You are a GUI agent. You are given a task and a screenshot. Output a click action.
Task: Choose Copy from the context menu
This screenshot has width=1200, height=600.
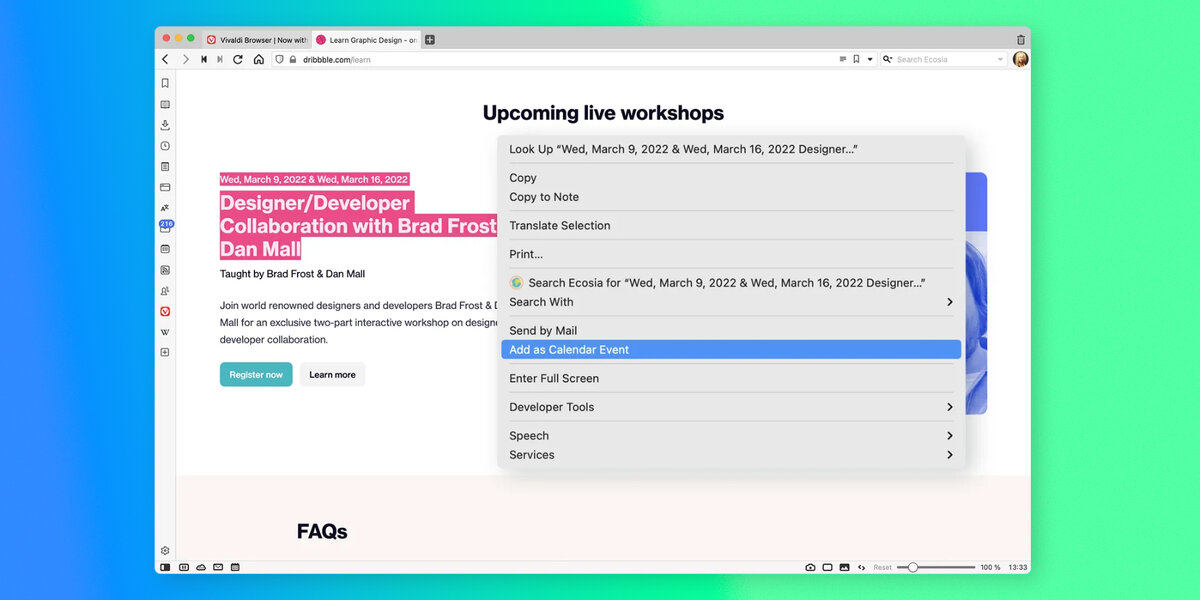731,178
